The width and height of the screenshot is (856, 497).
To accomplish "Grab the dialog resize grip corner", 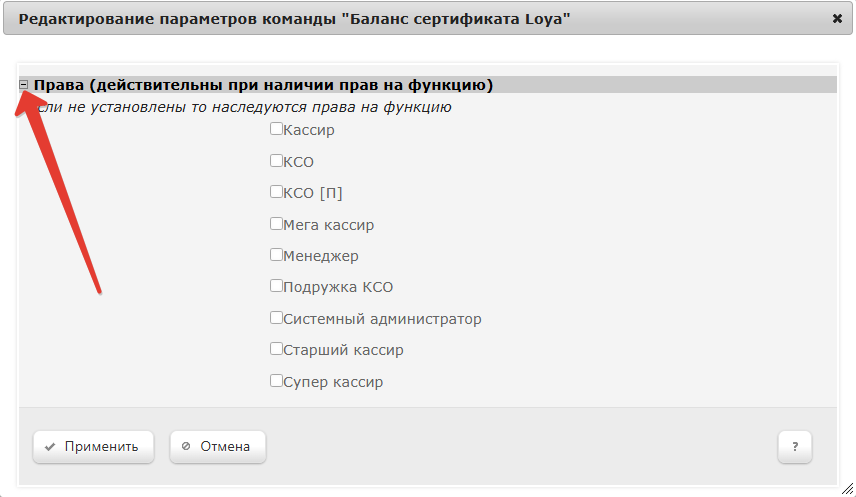I will pyautogui.click(x=846, y=488).
